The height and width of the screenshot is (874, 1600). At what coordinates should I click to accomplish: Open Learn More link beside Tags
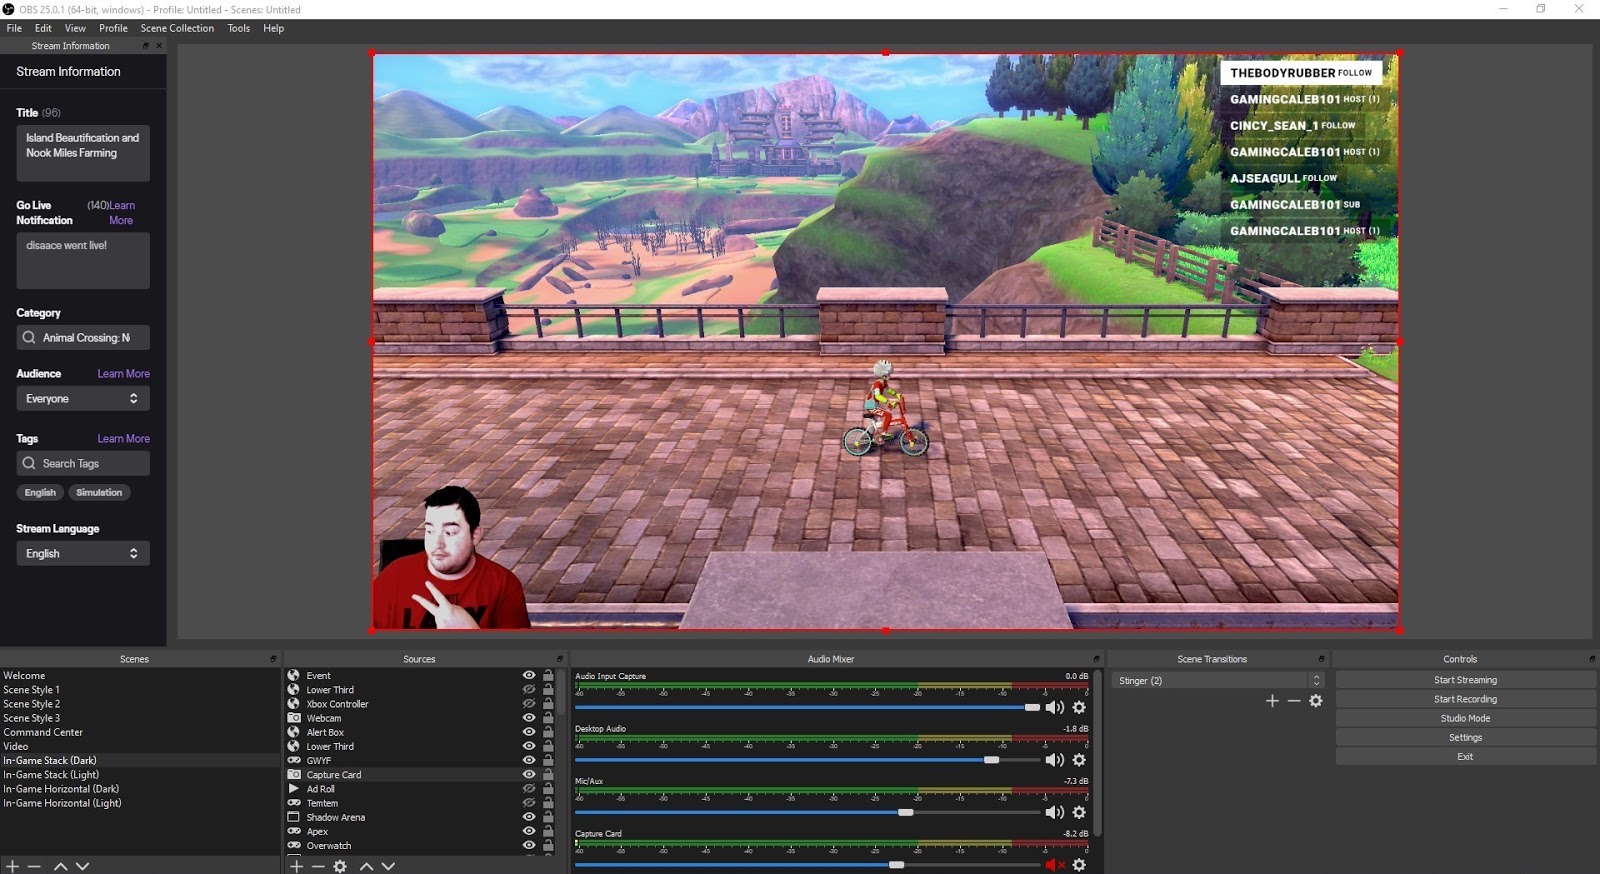point(123,438)
